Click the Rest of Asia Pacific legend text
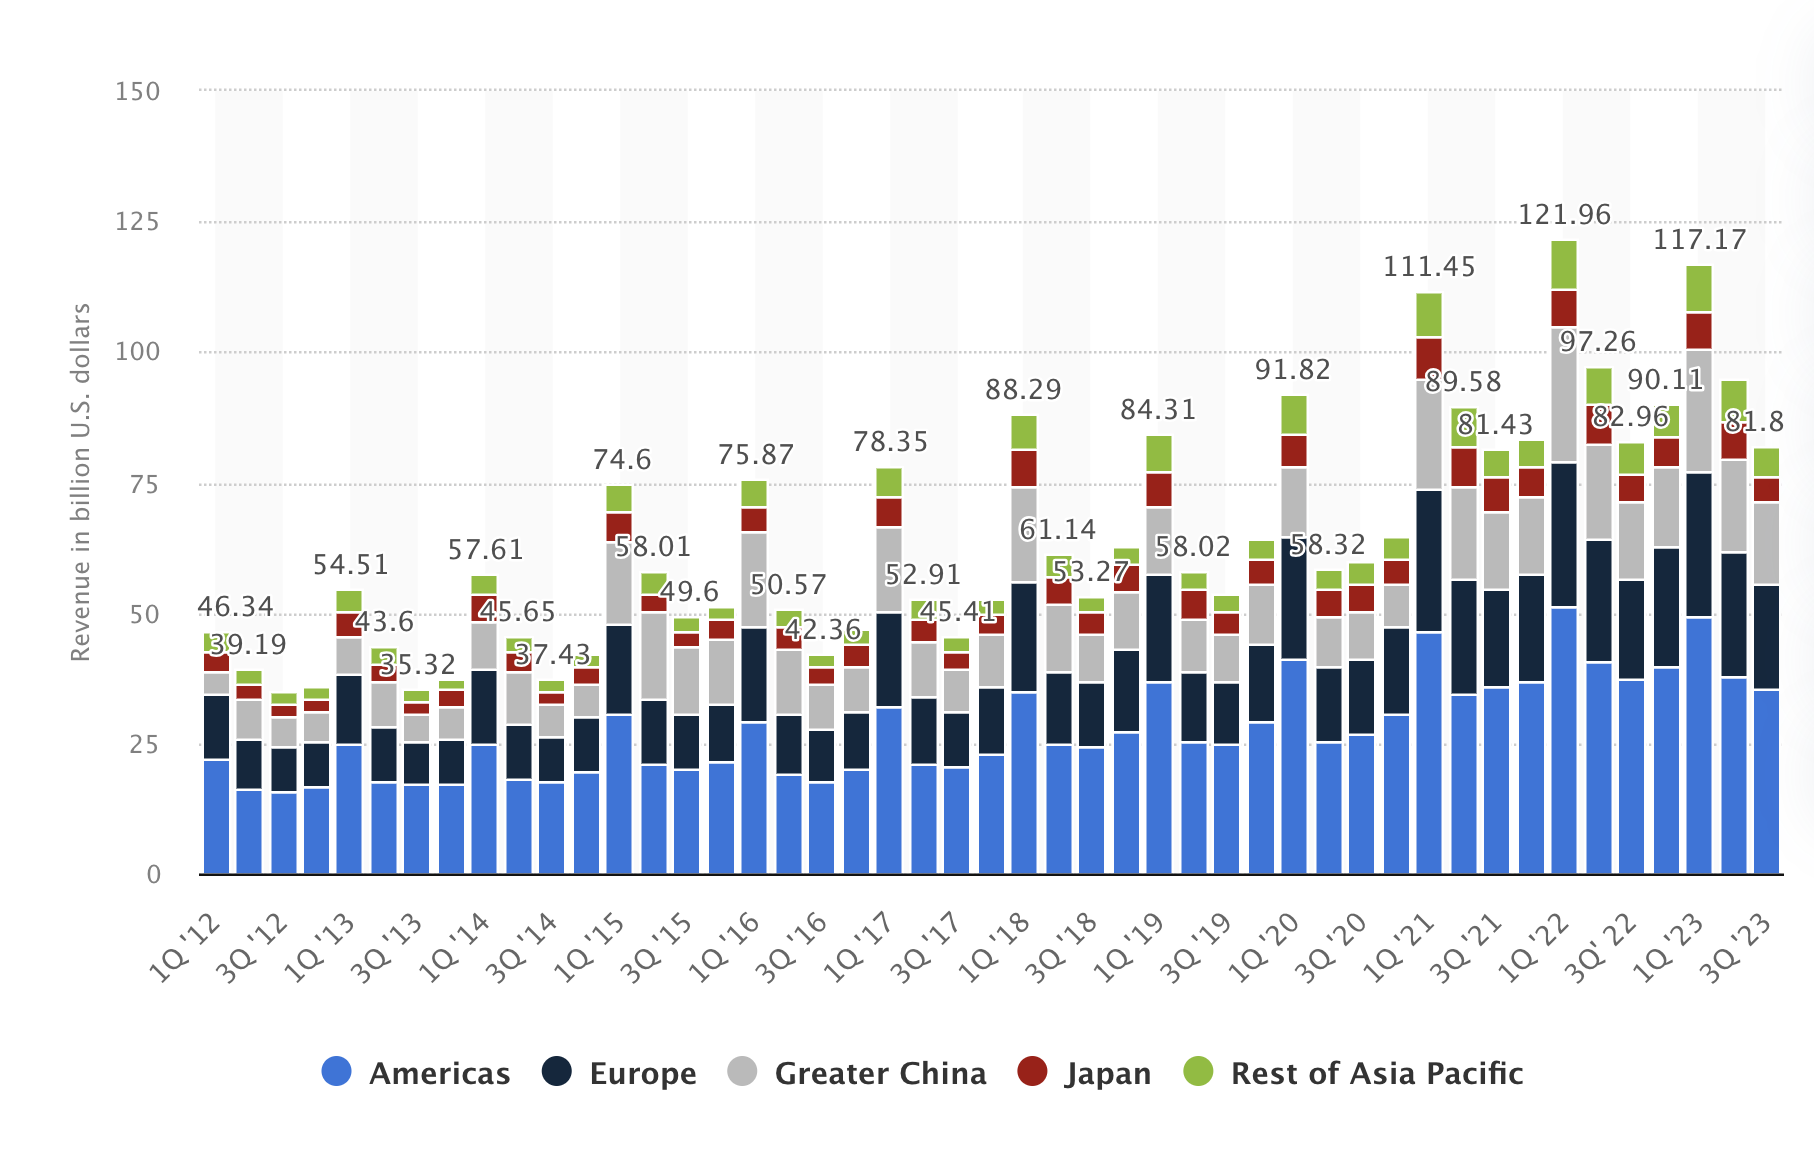1814x1164 pixels. coord(1376,1073)
